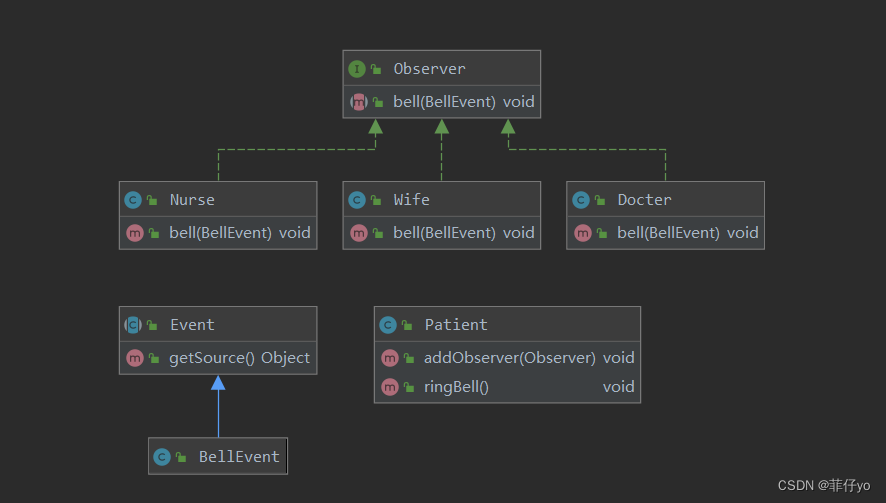Click the blue inheritance arrow under Event

click(218, 407)
